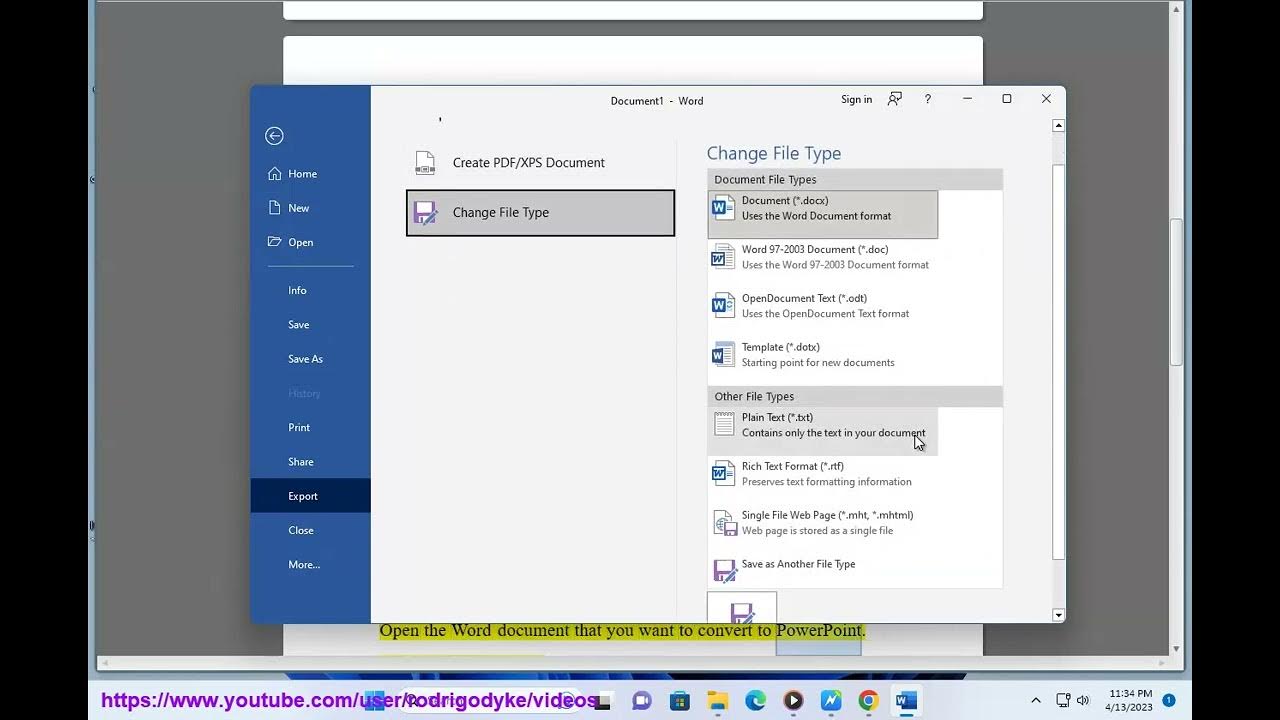Image resolution: width=1280 pixels, height=720 pixels.
Task: Choose Save As in the backstage menu
Action: click(310, 359)
